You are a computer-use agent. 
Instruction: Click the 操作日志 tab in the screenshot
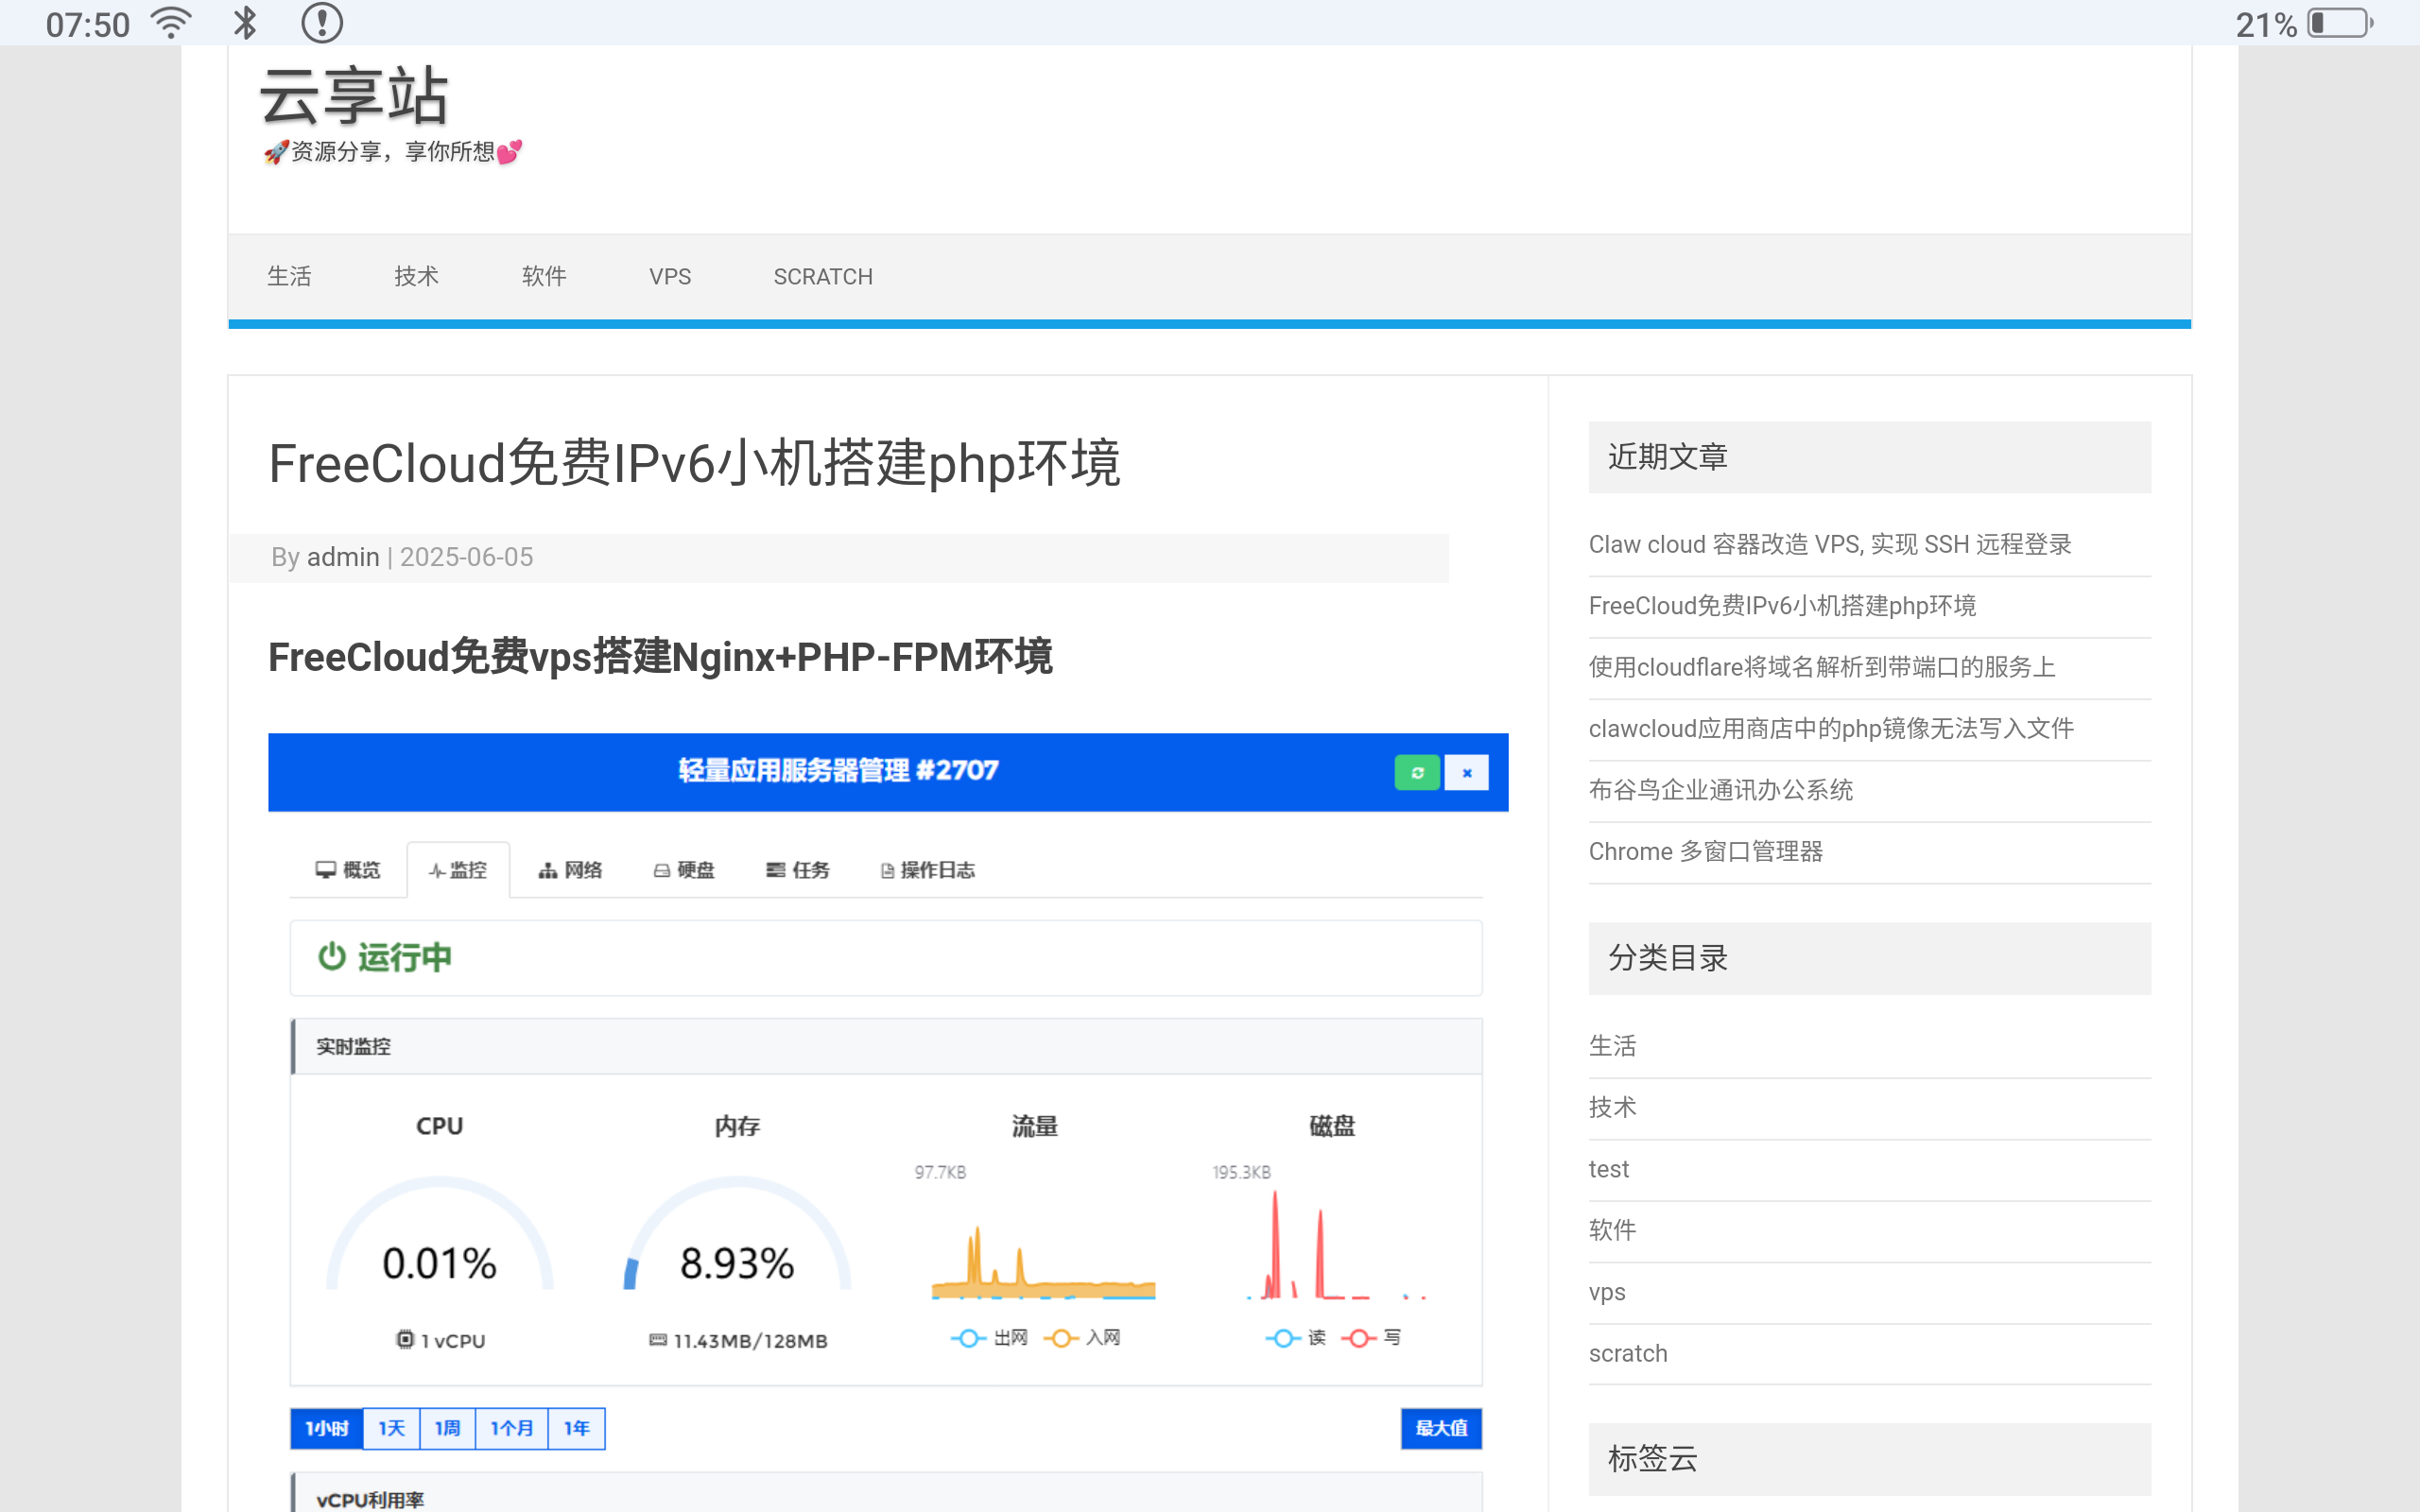pyautogui.click(x=928, y=870)
